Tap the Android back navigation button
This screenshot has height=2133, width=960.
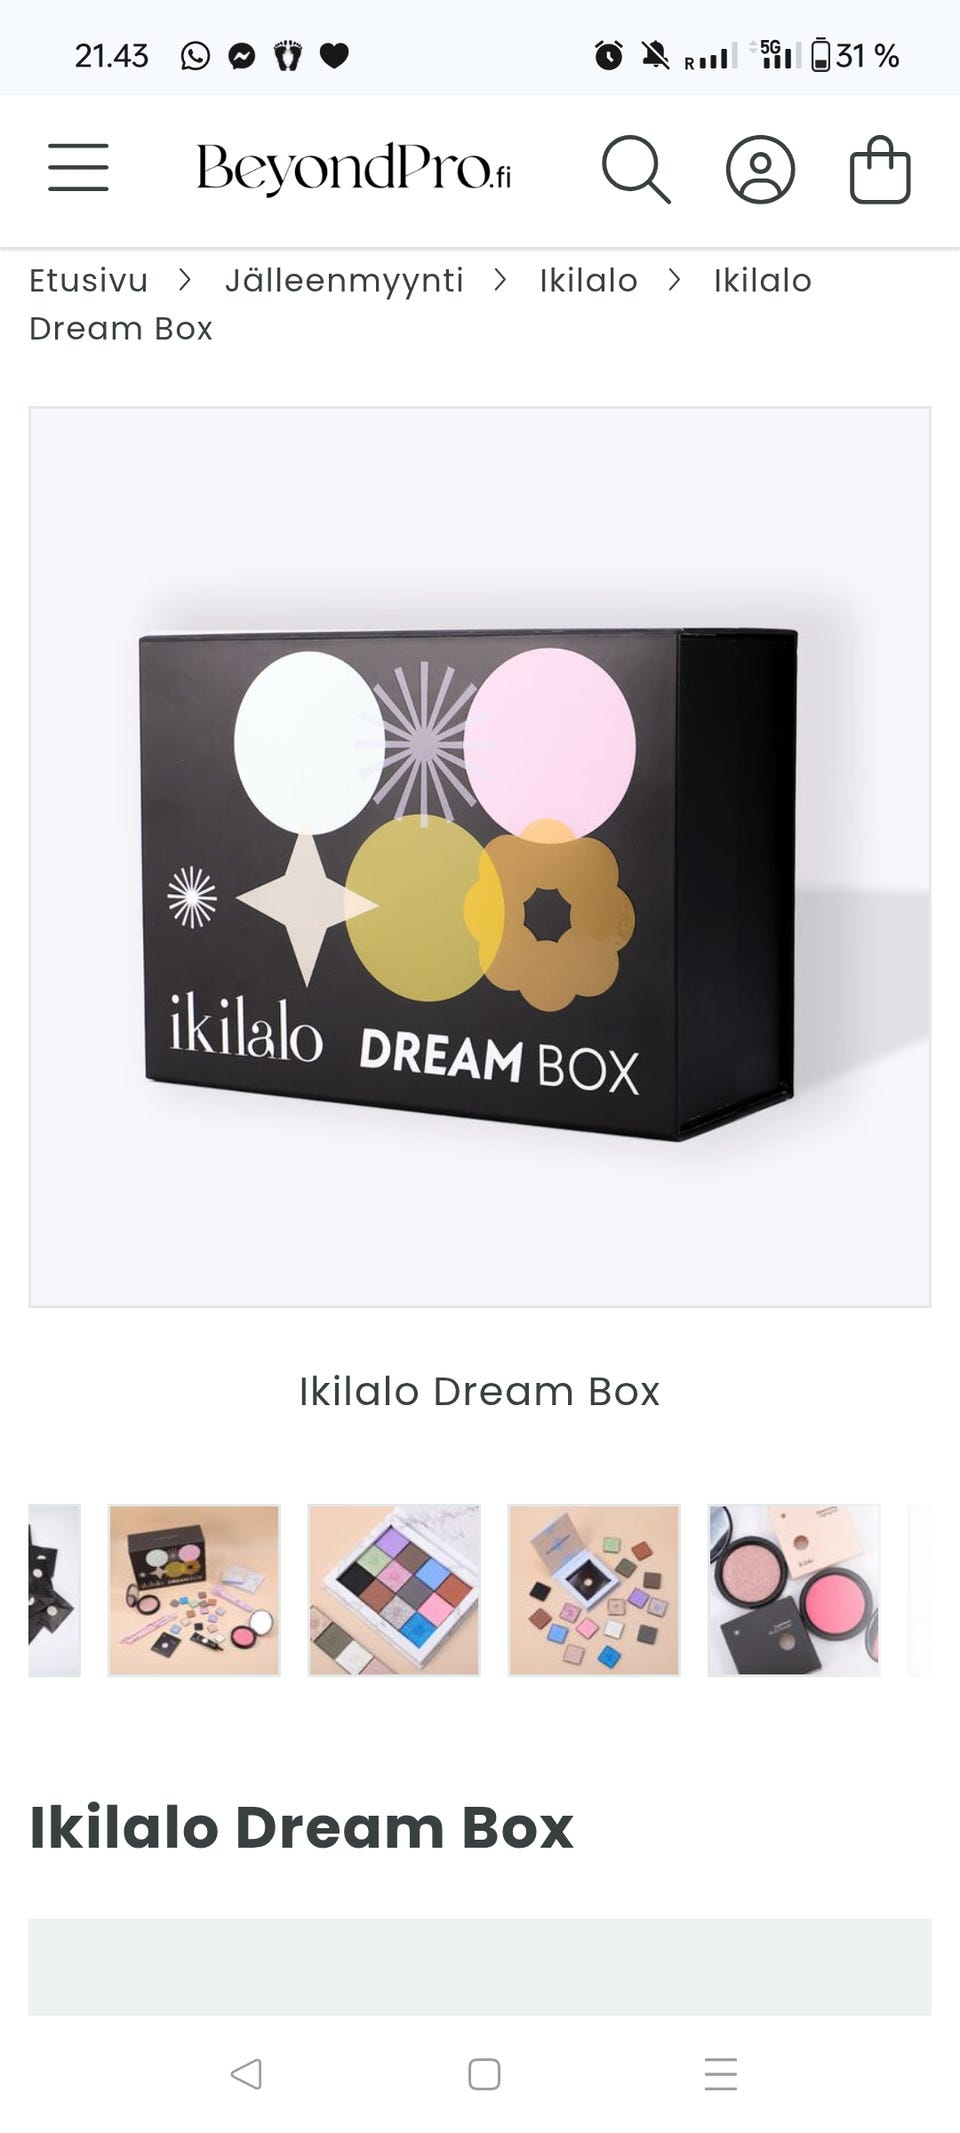[x=246, y=2074]
